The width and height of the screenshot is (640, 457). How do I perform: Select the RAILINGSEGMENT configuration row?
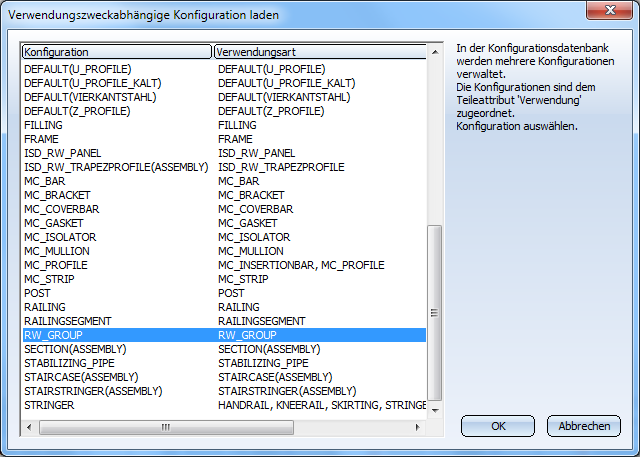tap(224, 321)
